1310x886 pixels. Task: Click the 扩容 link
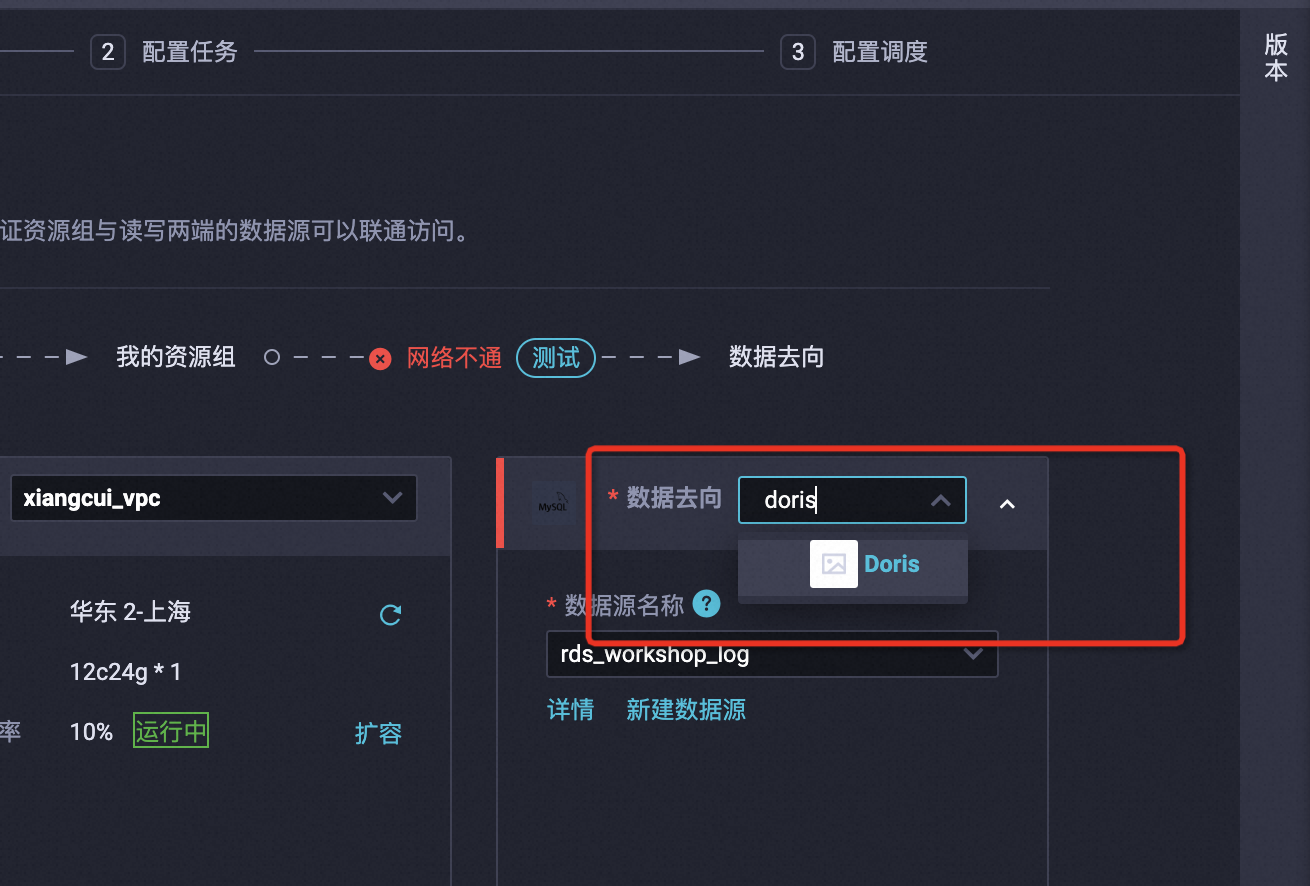[378, 733]
